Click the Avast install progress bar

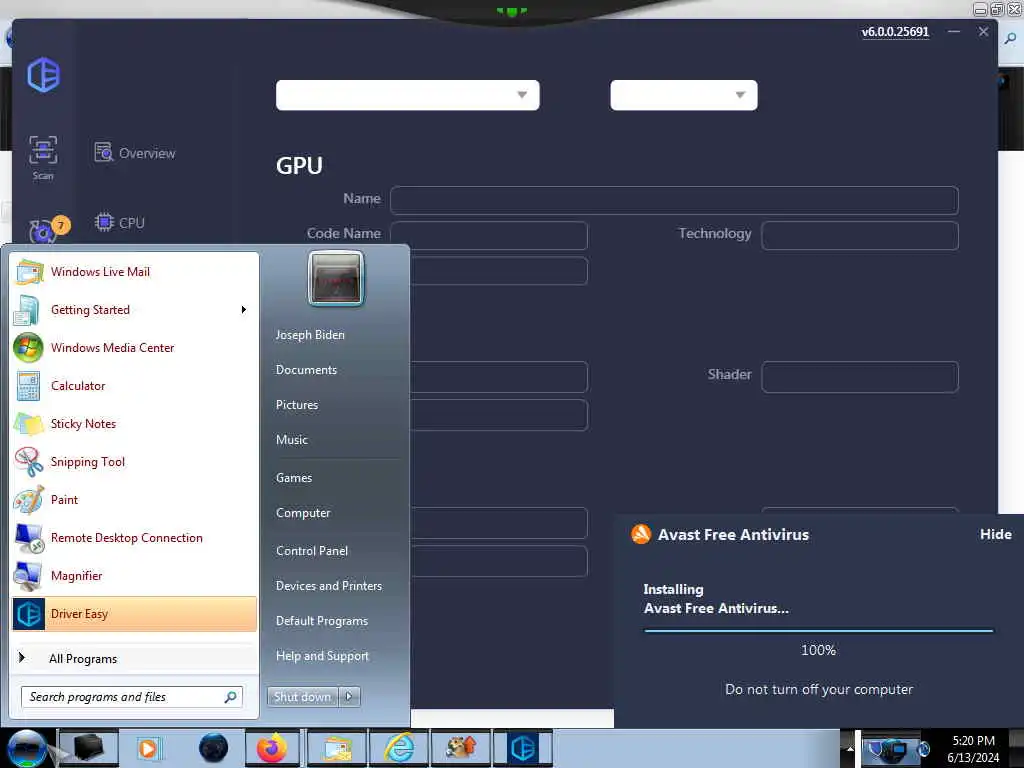(x=818, y=631)
